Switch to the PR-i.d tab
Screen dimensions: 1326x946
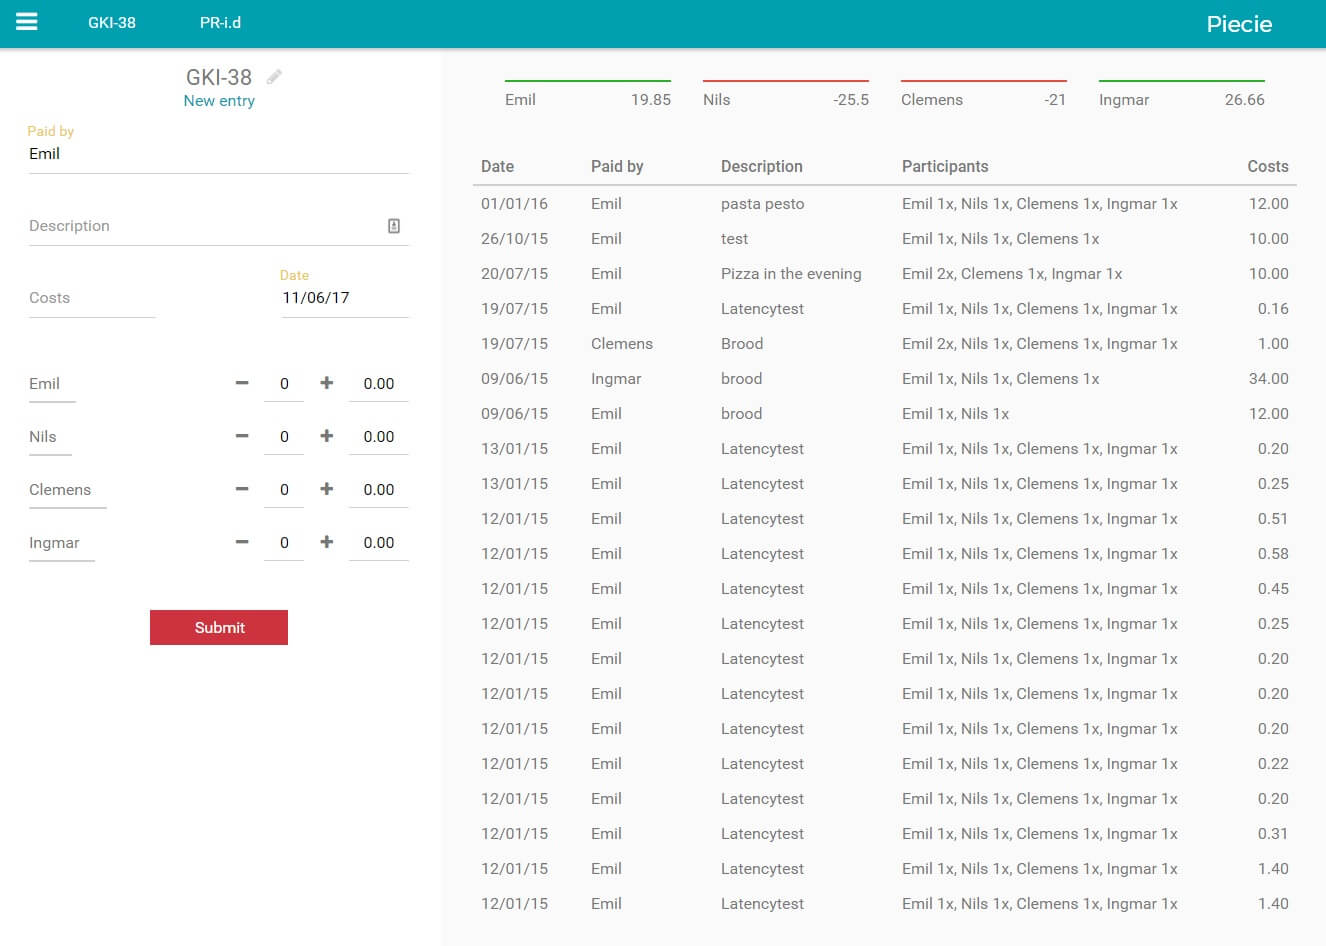click(x=220, y=23)
